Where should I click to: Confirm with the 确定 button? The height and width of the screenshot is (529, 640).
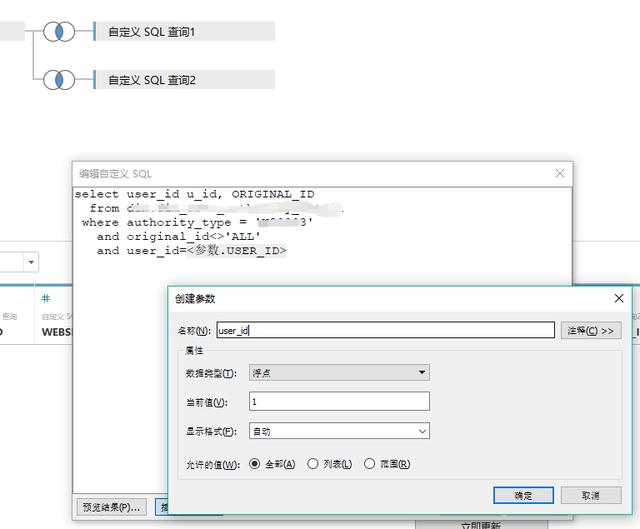click(x=523, y=496)
